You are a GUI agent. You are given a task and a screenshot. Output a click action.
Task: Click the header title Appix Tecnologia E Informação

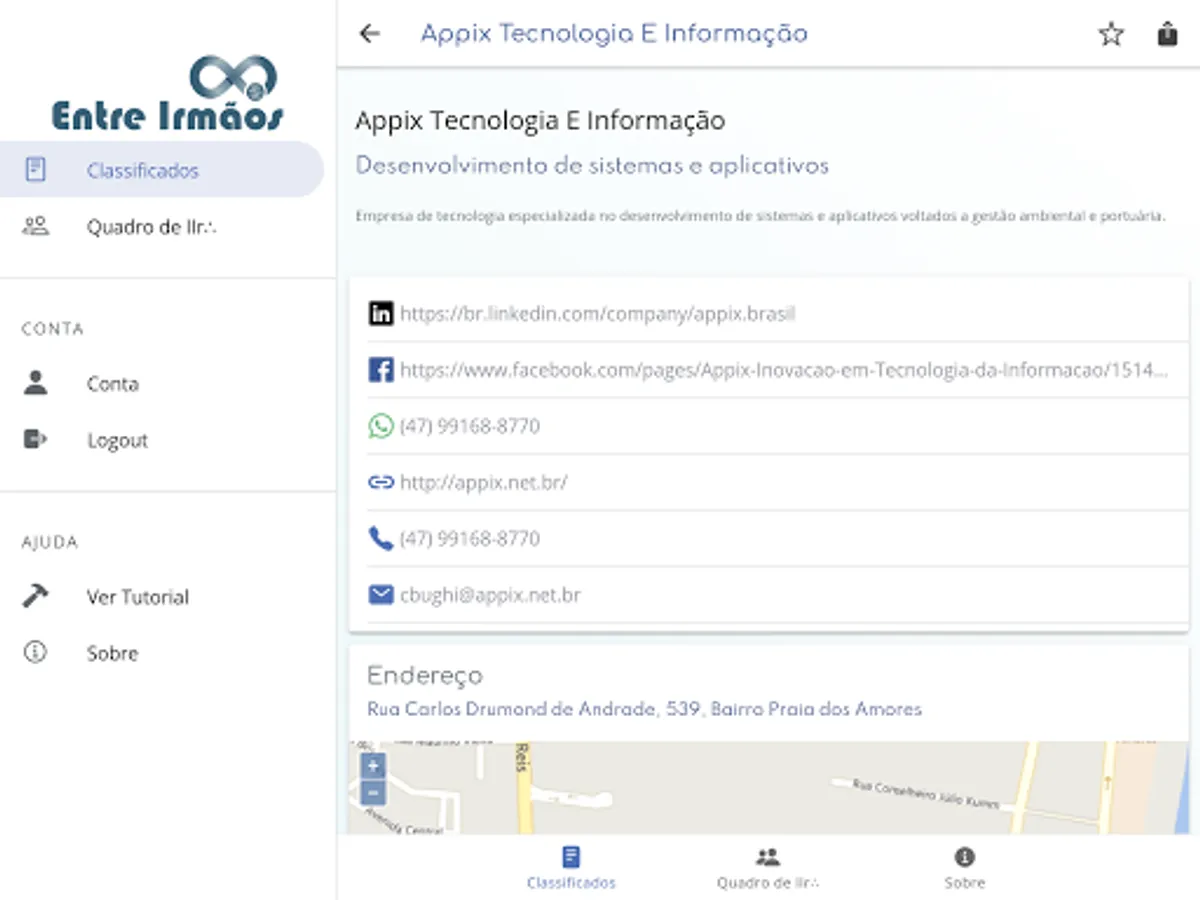click(x=614, y=33)
